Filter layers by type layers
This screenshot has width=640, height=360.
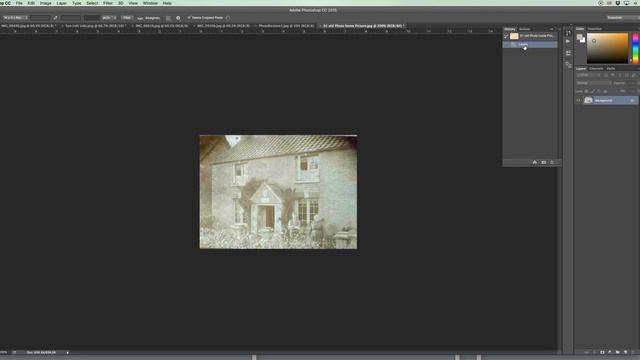pos(620,75)
